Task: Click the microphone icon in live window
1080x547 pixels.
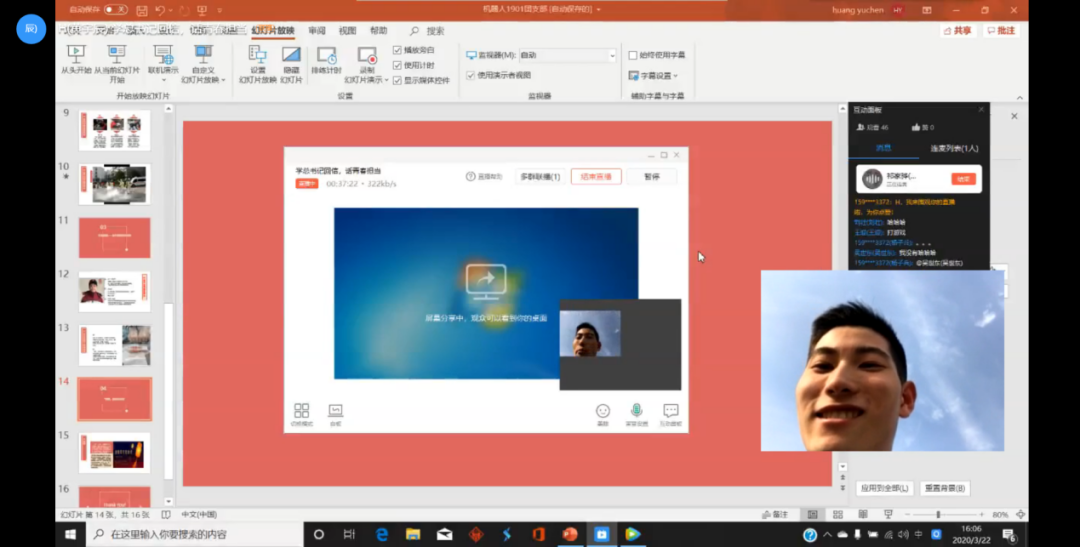Action: [x=636, y=412]
